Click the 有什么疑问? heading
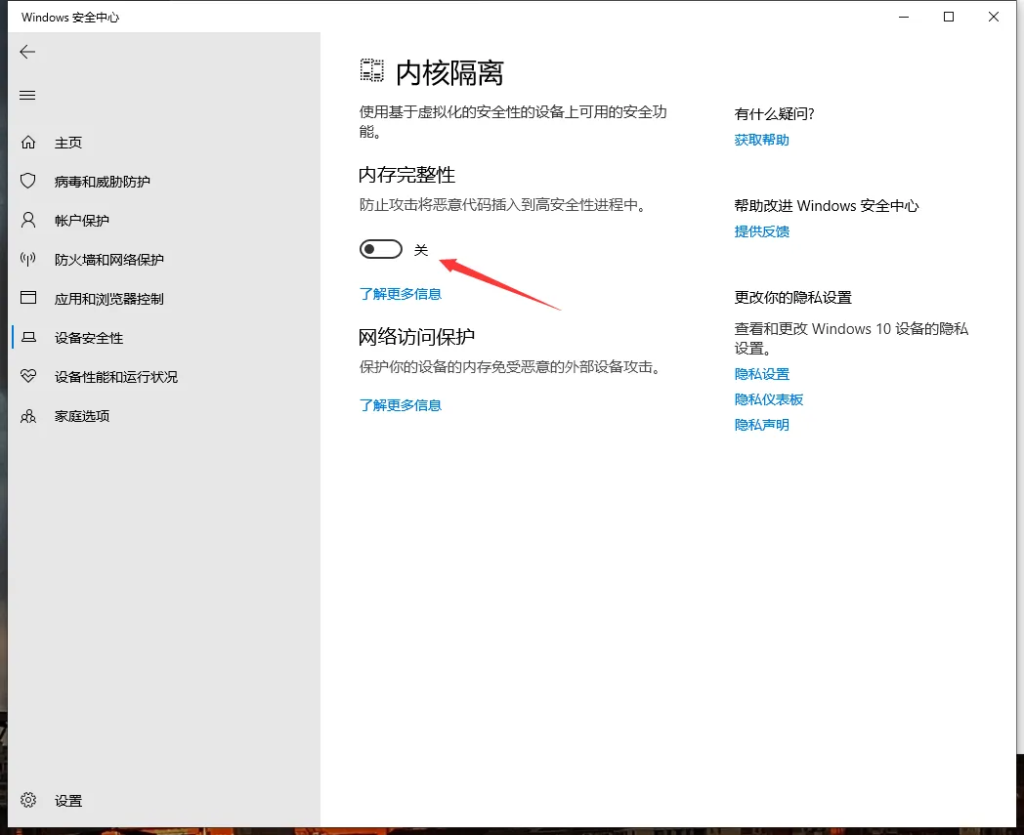 [x=774, y=114]
